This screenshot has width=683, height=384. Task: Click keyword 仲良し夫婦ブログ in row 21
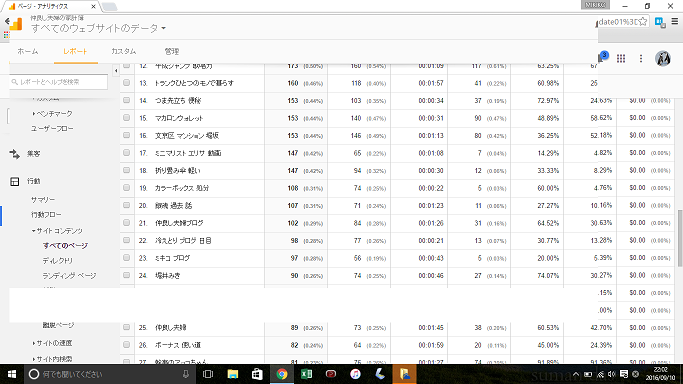(179, 223)
